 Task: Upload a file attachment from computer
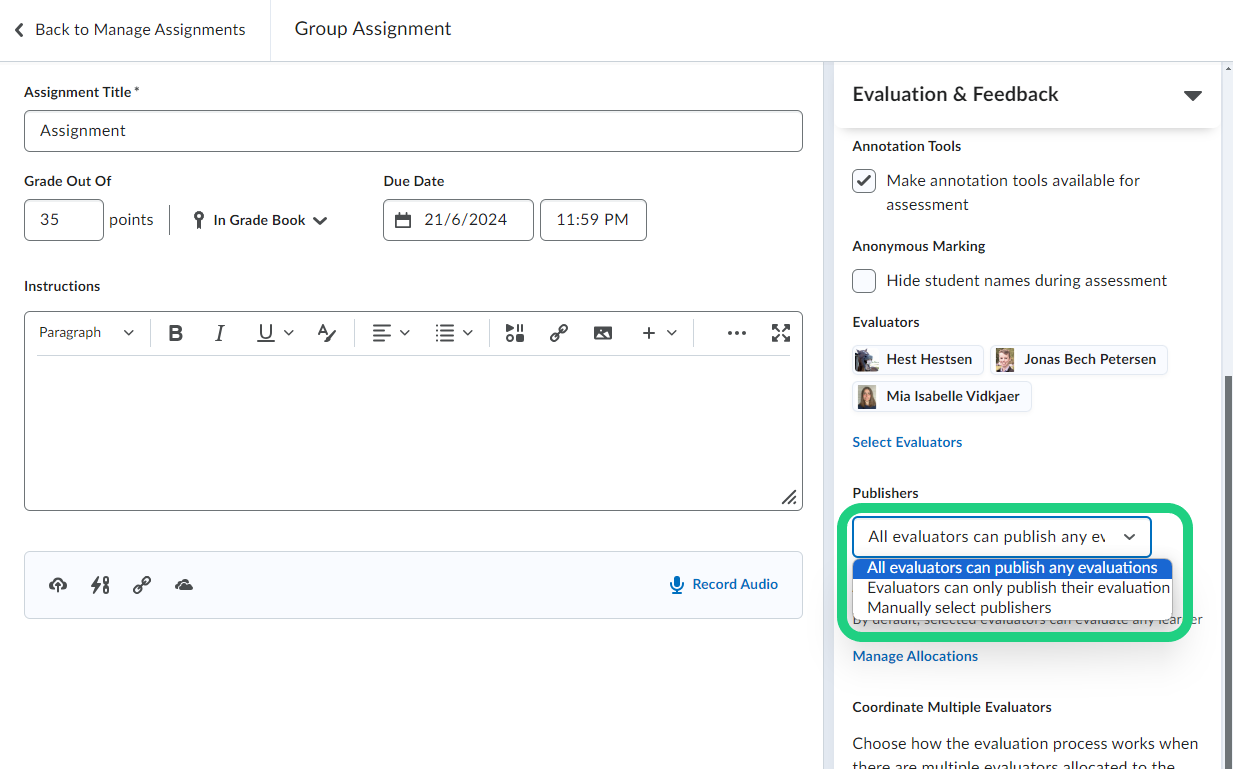pyautogui.click(x=57, y=584)
